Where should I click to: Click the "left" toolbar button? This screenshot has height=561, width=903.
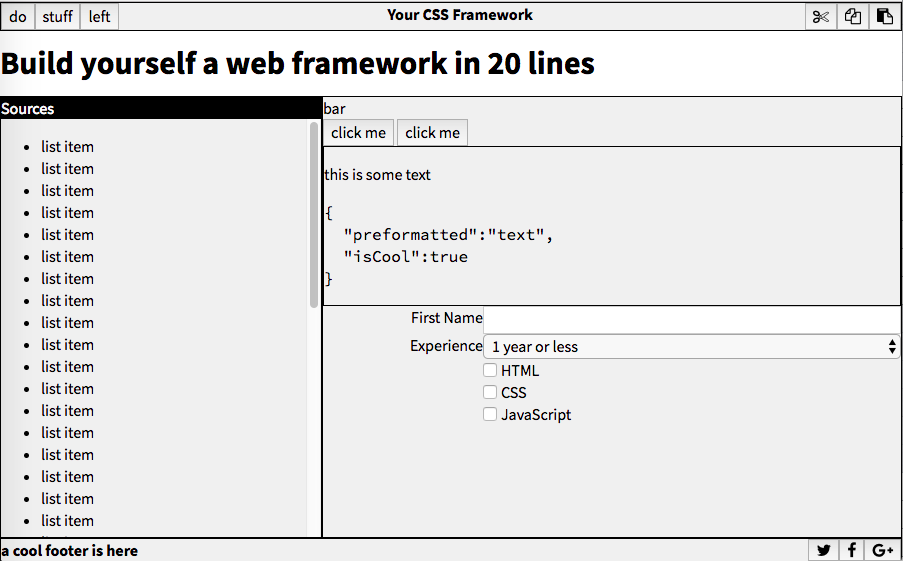(99, 16)
